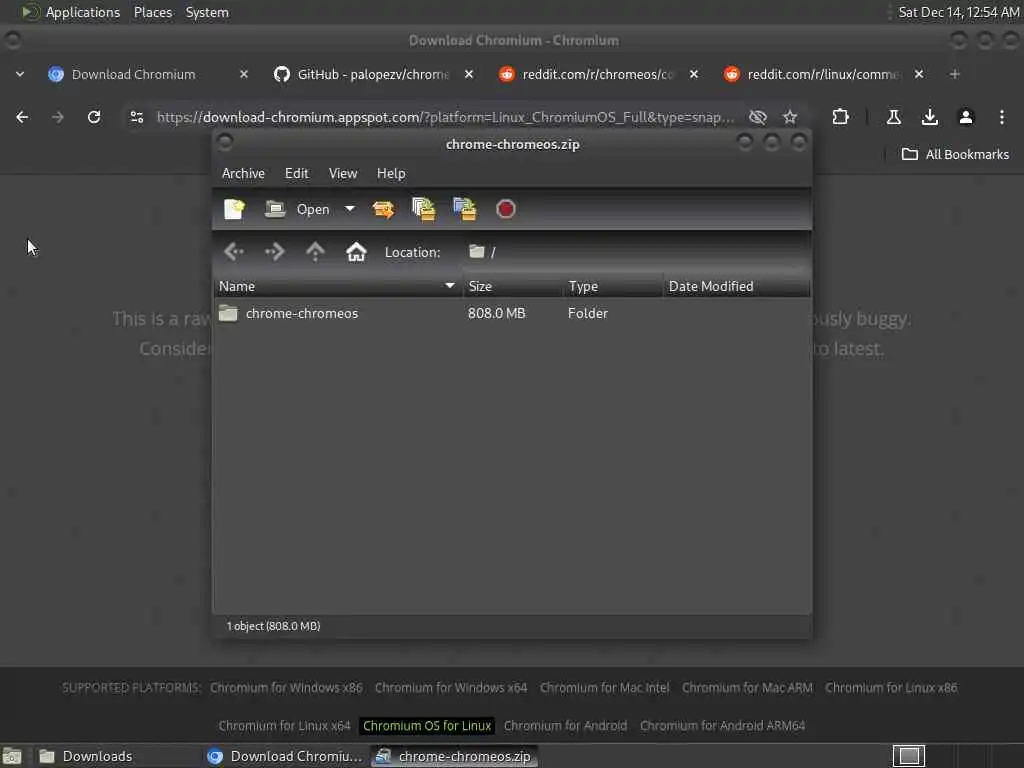Click the red Stop operation icon
This screenshot has width=1024, height=768.
pyautogui.click(x=505, y=209)
